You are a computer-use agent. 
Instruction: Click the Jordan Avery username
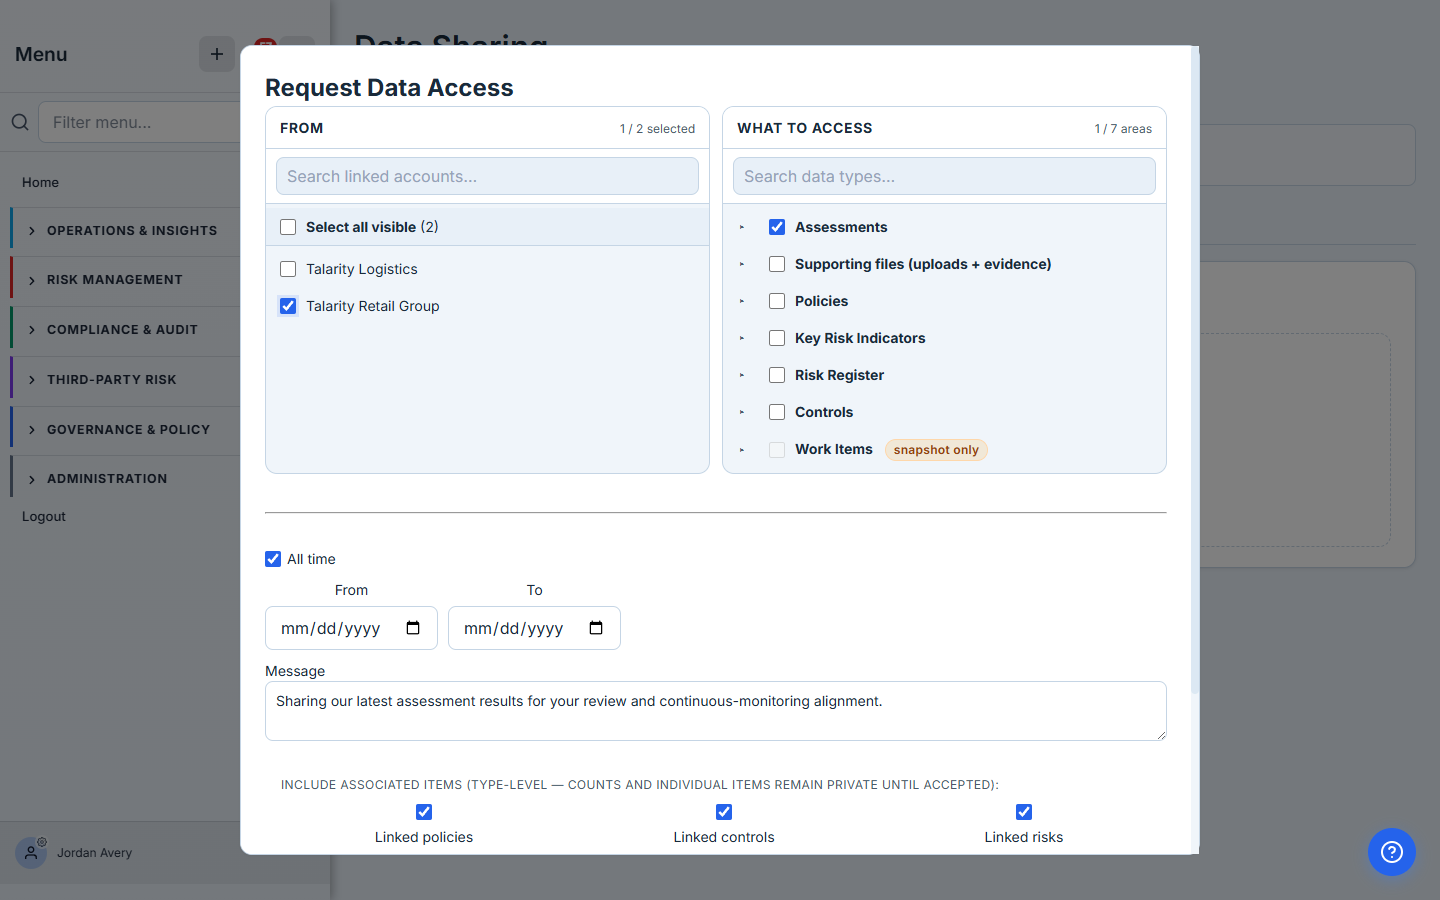pyautogui.click(x=94, y=853)
